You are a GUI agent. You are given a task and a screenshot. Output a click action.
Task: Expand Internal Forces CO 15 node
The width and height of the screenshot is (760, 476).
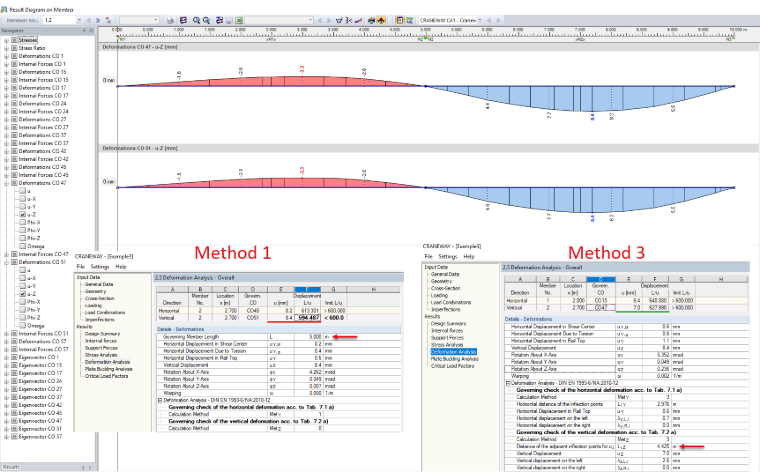[6, 80]
